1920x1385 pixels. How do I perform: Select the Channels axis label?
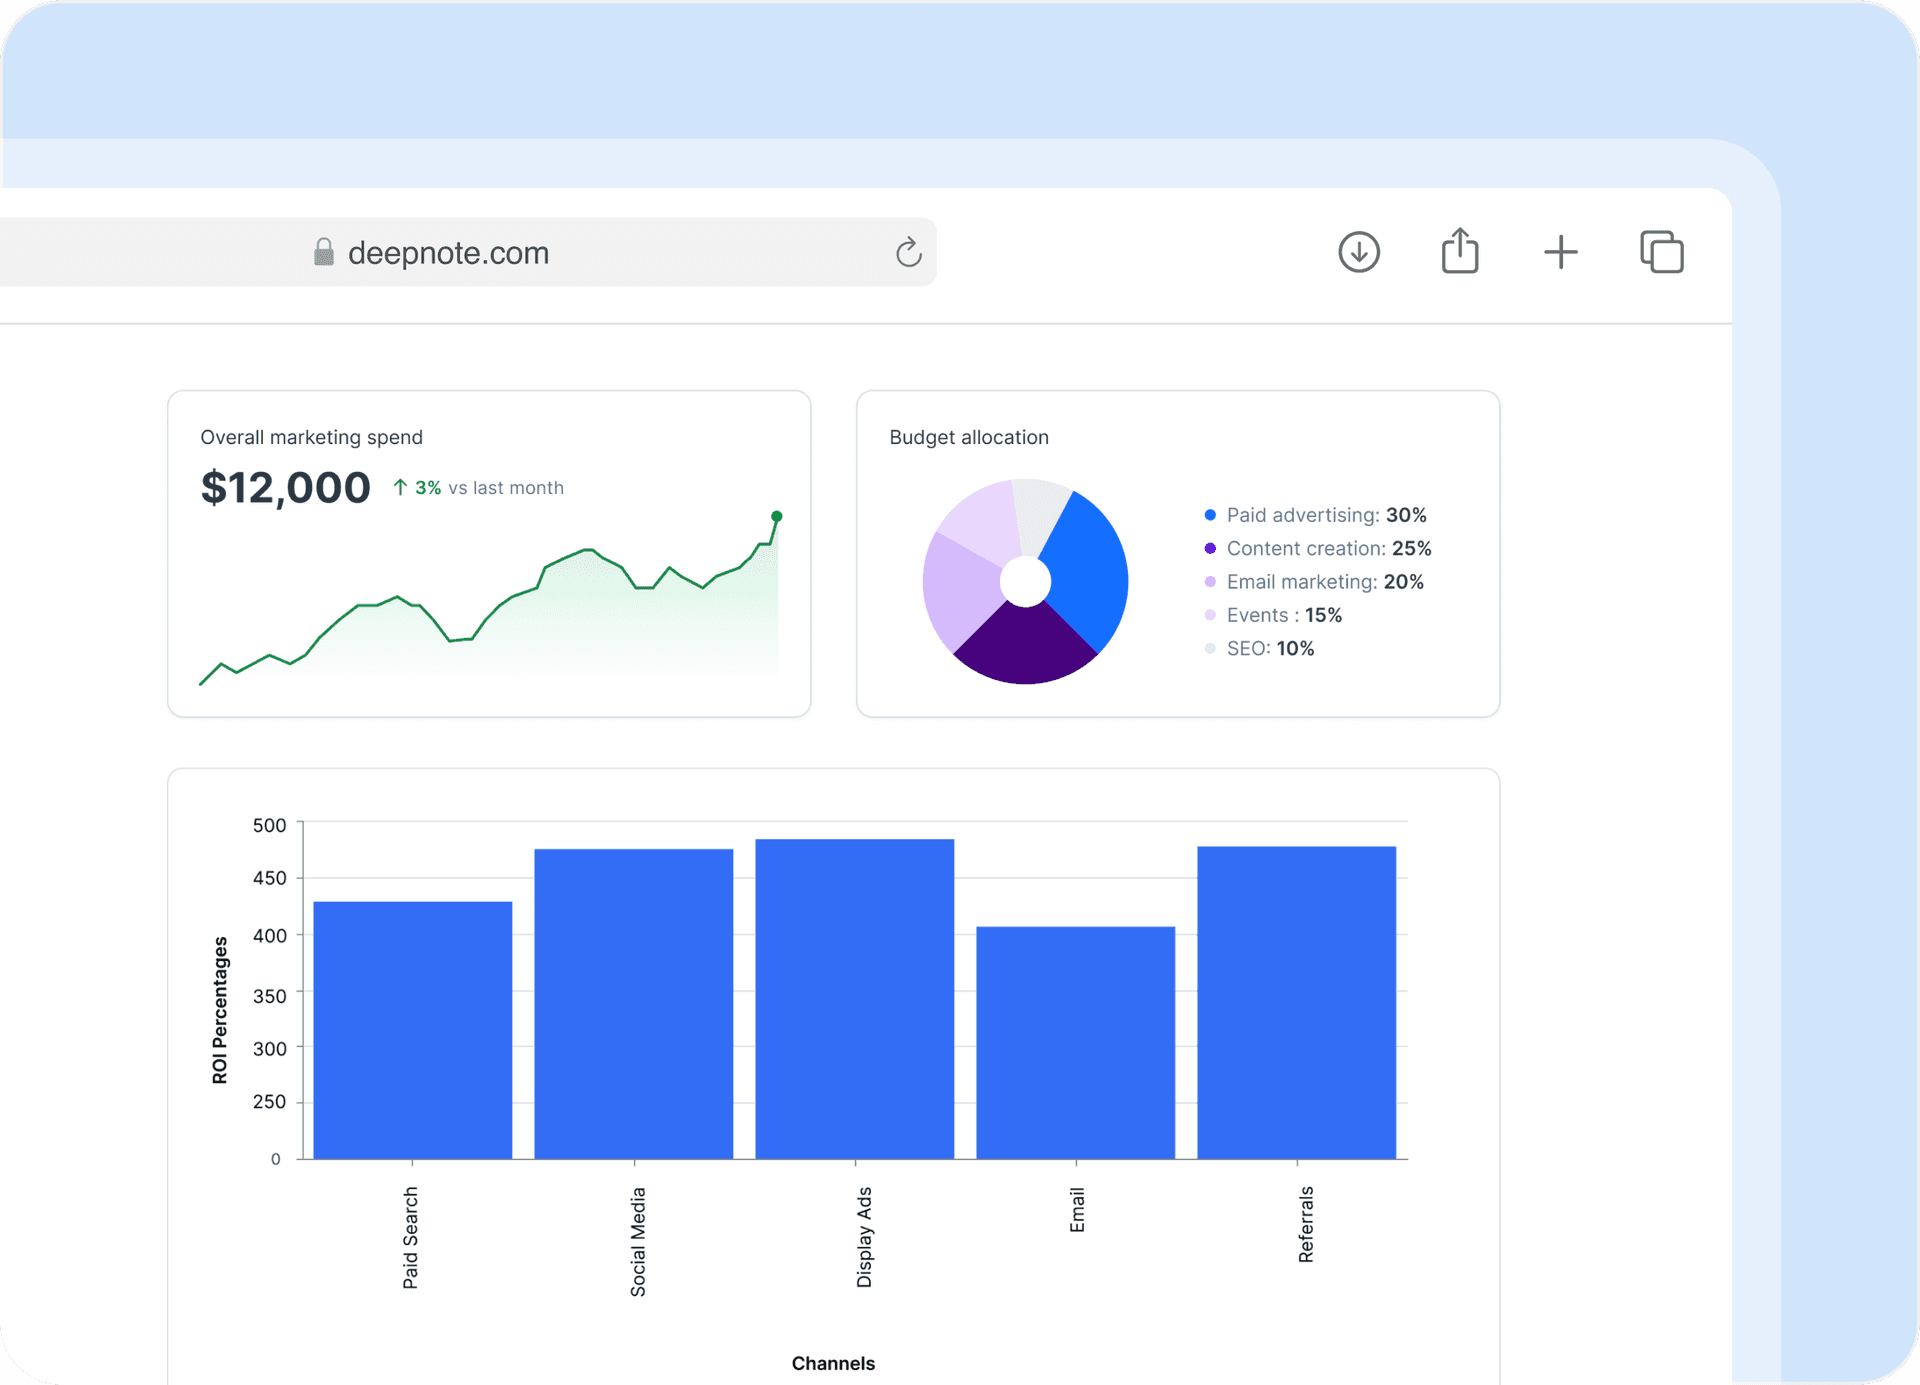click(x=833, y=1362)
